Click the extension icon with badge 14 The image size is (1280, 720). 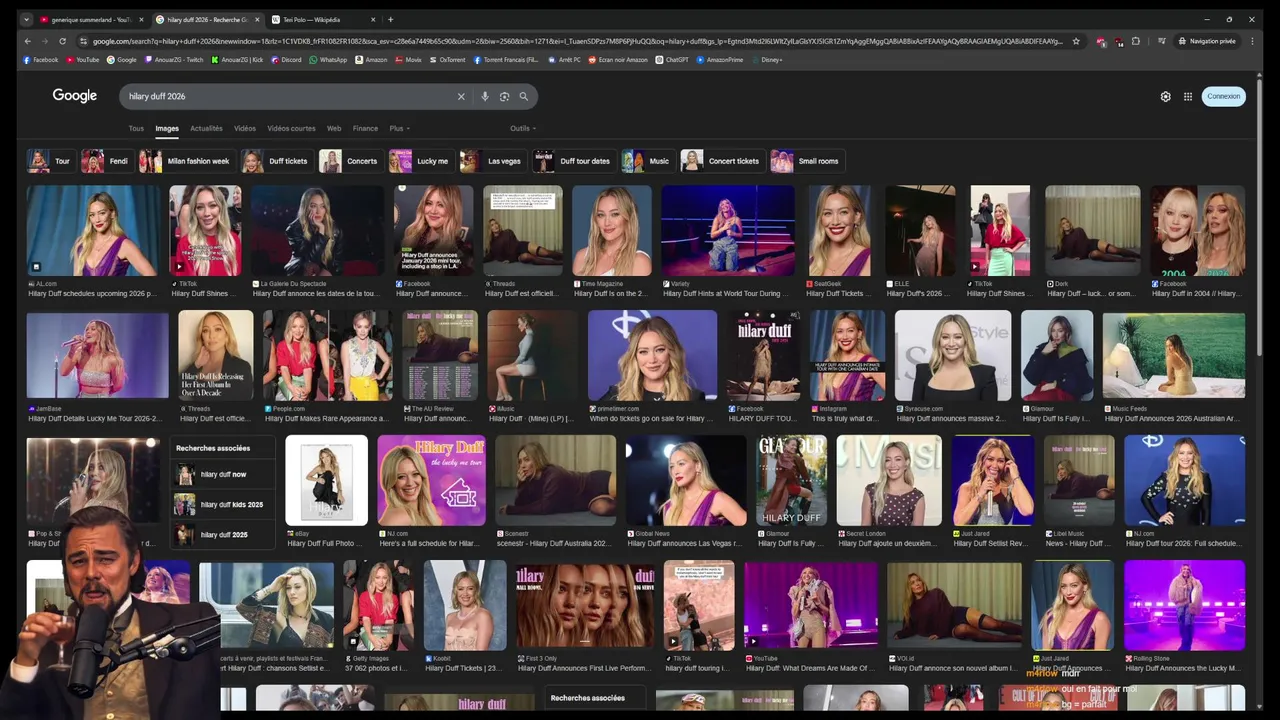(1119, 41)
